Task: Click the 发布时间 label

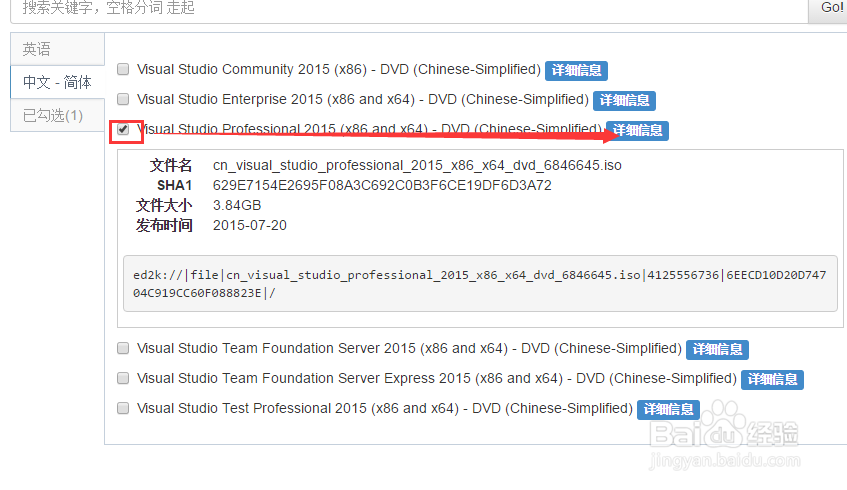Action: click(164, 225)
